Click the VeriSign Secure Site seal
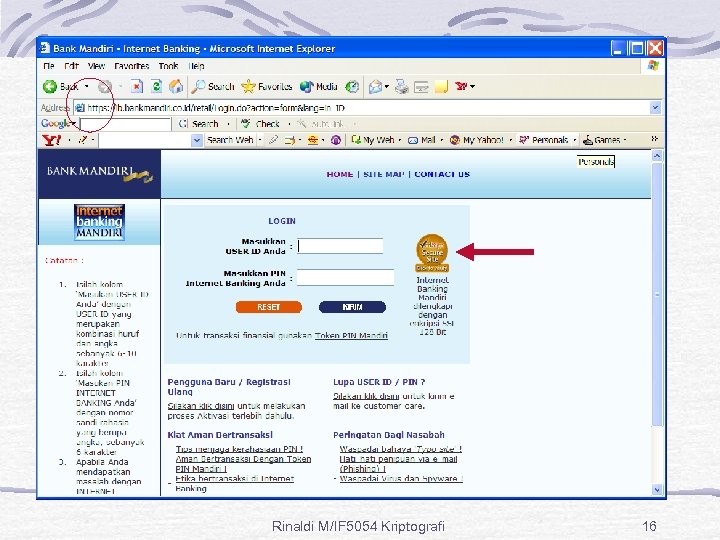720x540 pixels. pyautogui.click(x=432, y=253)
